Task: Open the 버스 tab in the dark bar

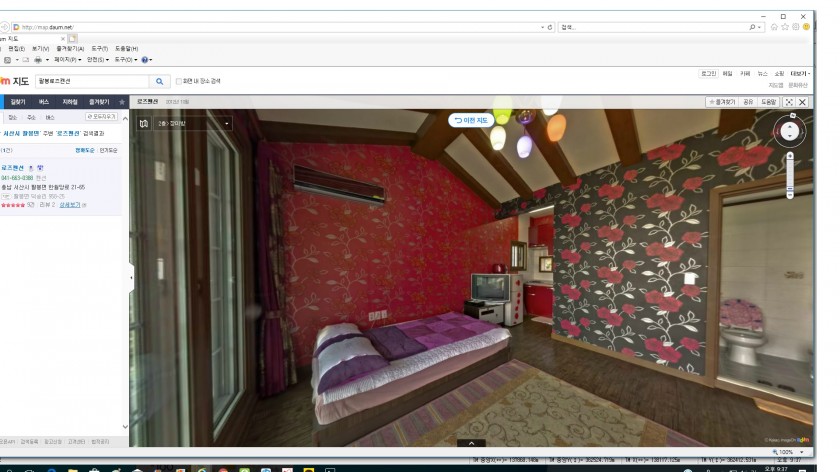Action: coord(44,102)
